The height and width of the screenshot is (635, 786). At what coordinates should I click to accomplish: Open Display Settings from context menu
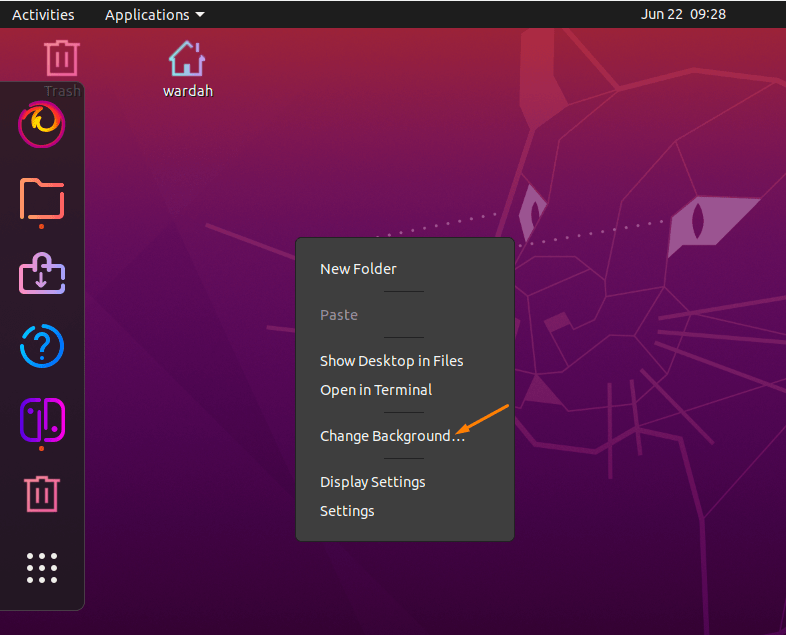point(372,482)
